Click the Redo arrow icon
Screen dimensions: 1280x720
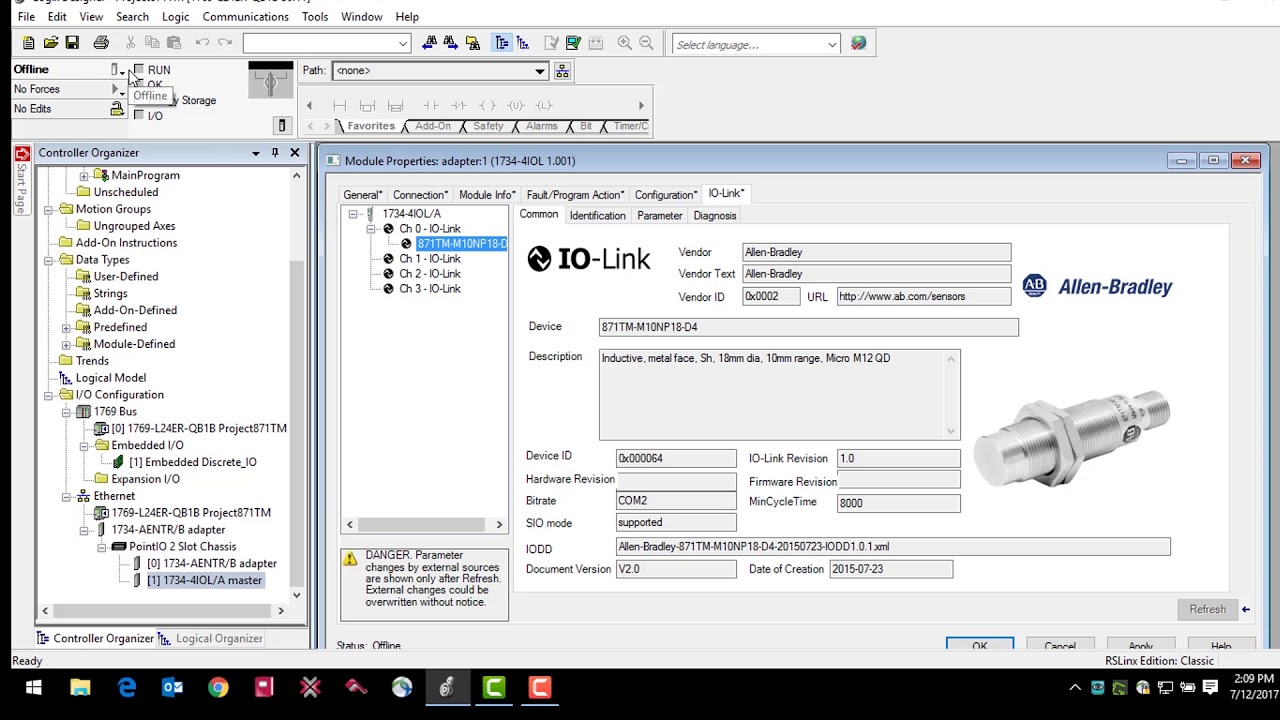[225, 43]
